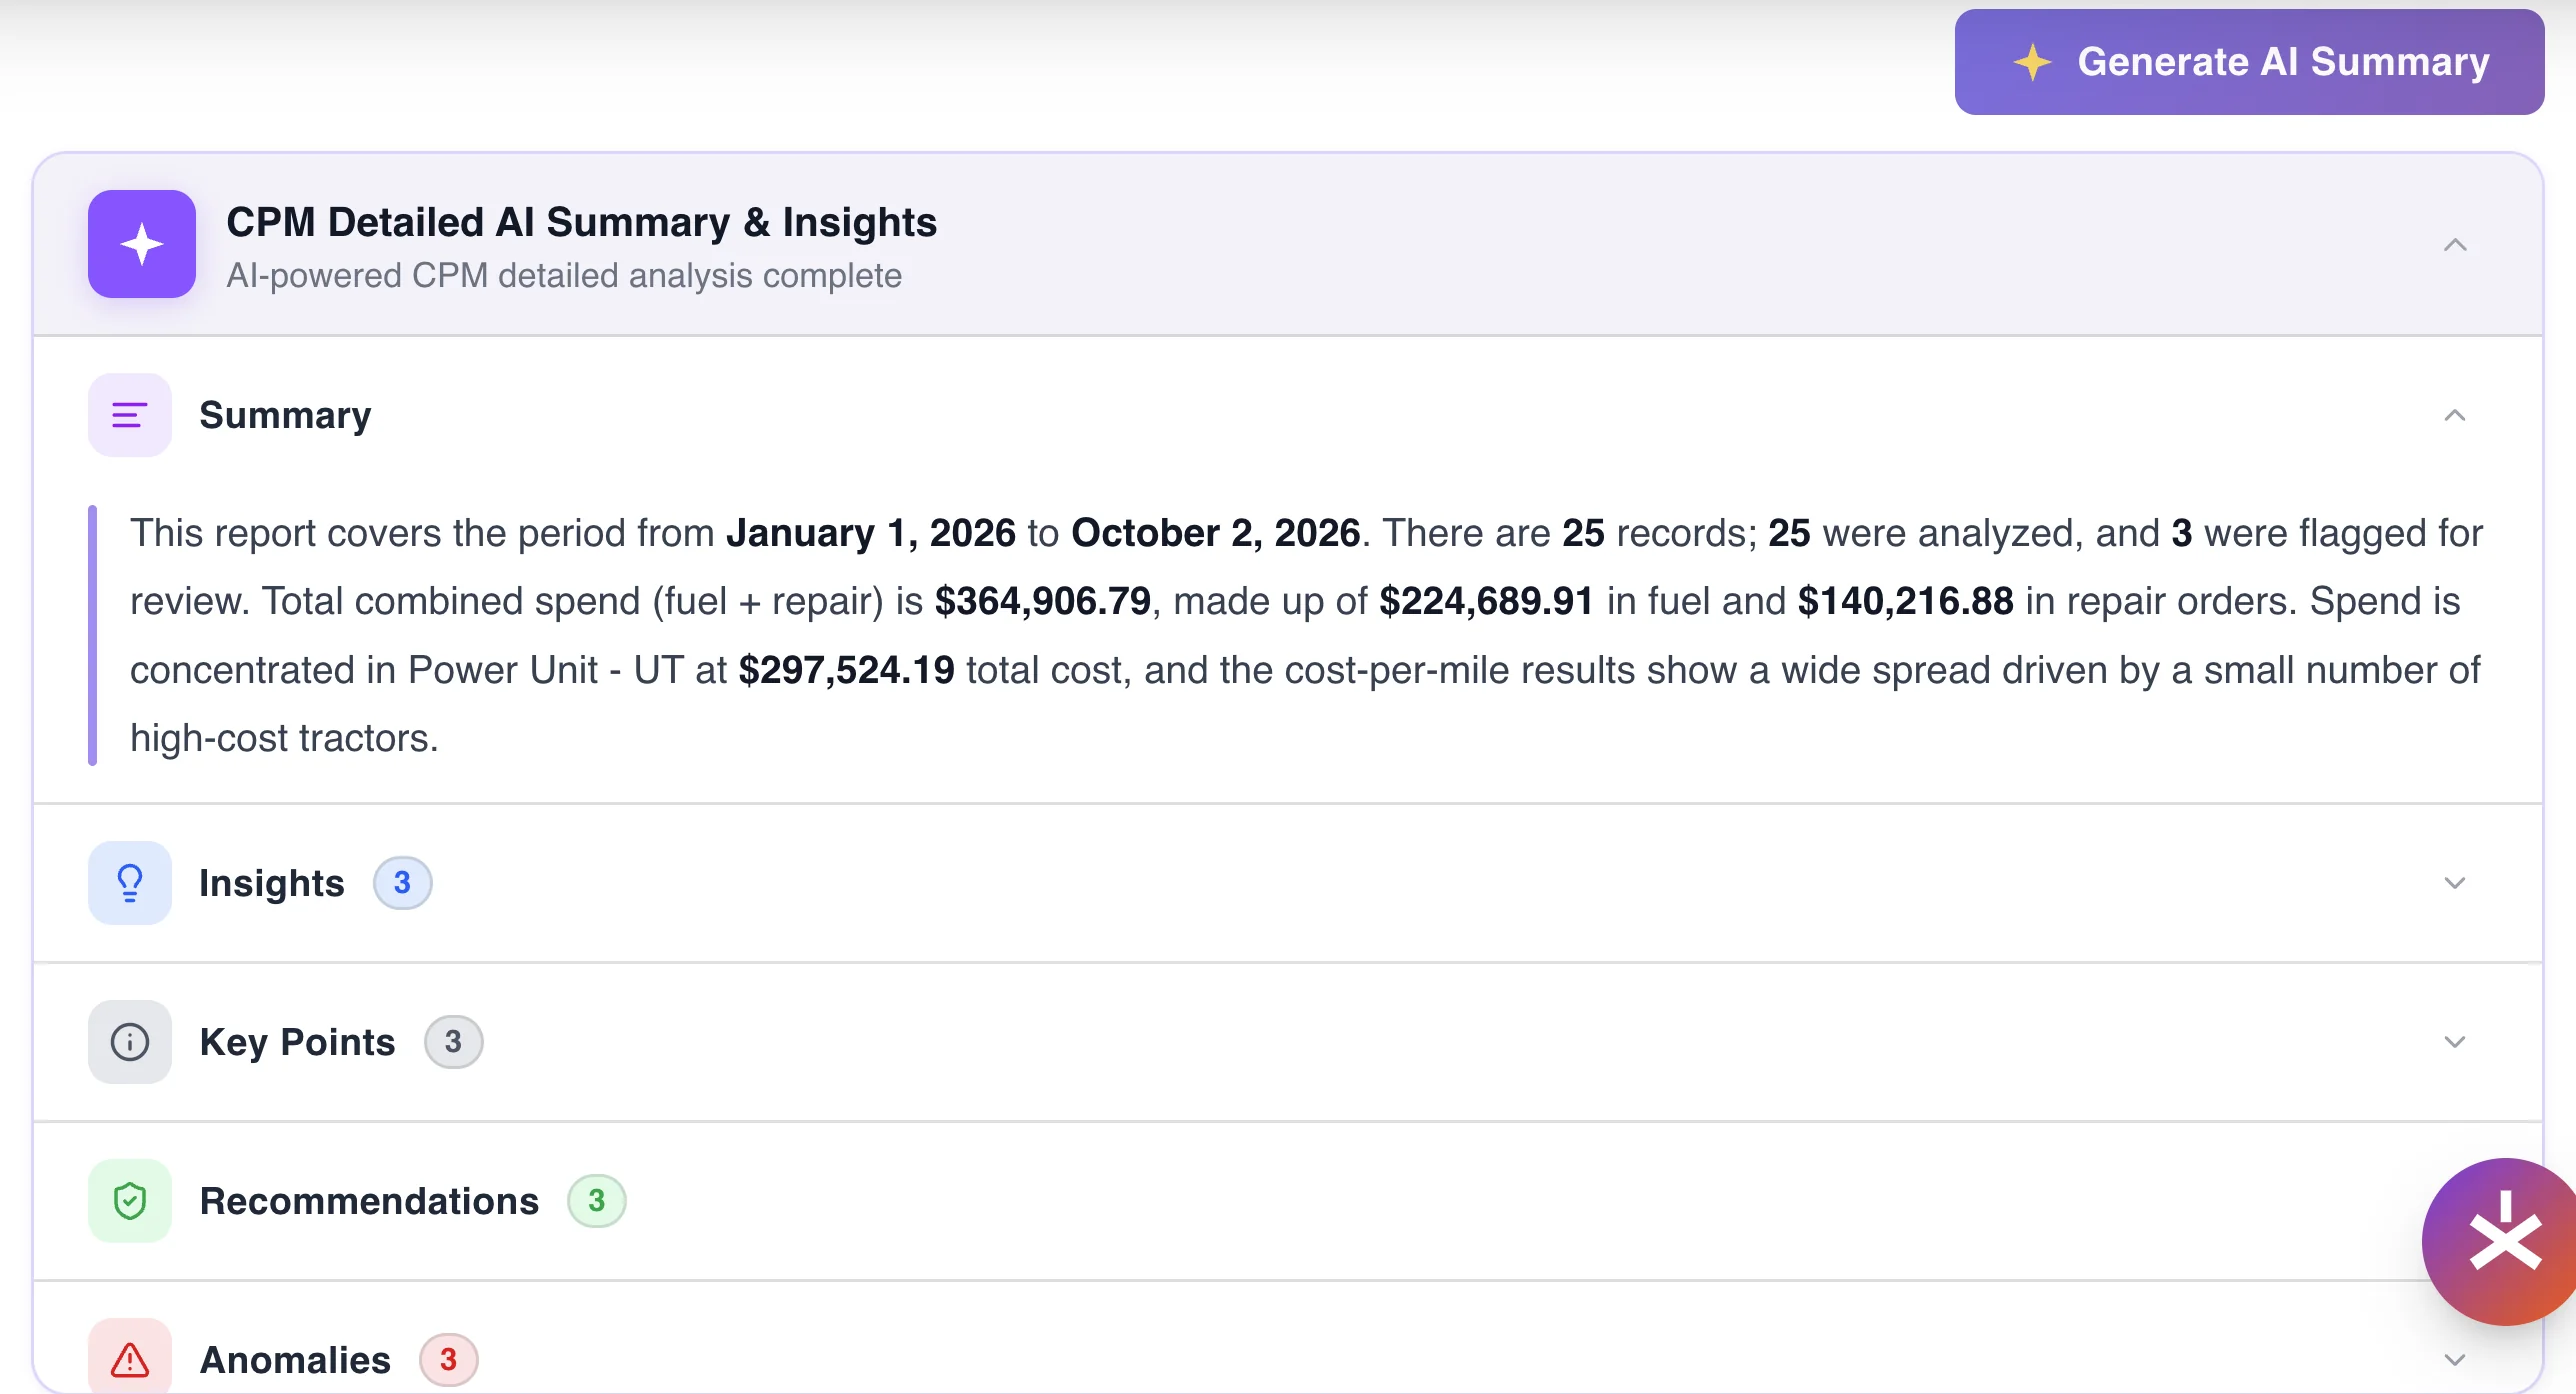Click the Power Unit cost $297,524.19
The width and height of the screenshot is (2576, 1394).
coord(847,670)
